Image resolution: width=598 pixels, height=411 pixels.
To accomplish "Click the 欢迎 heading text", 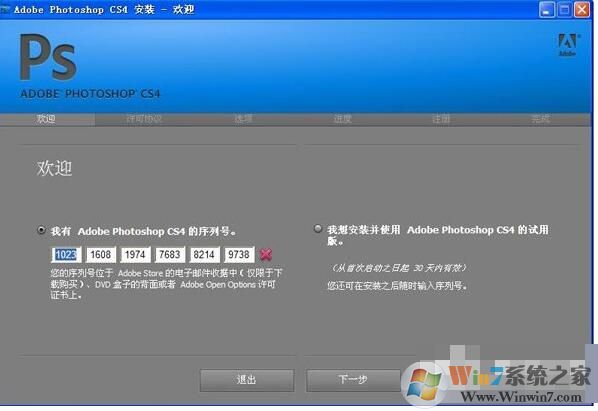I will point(54,168).
